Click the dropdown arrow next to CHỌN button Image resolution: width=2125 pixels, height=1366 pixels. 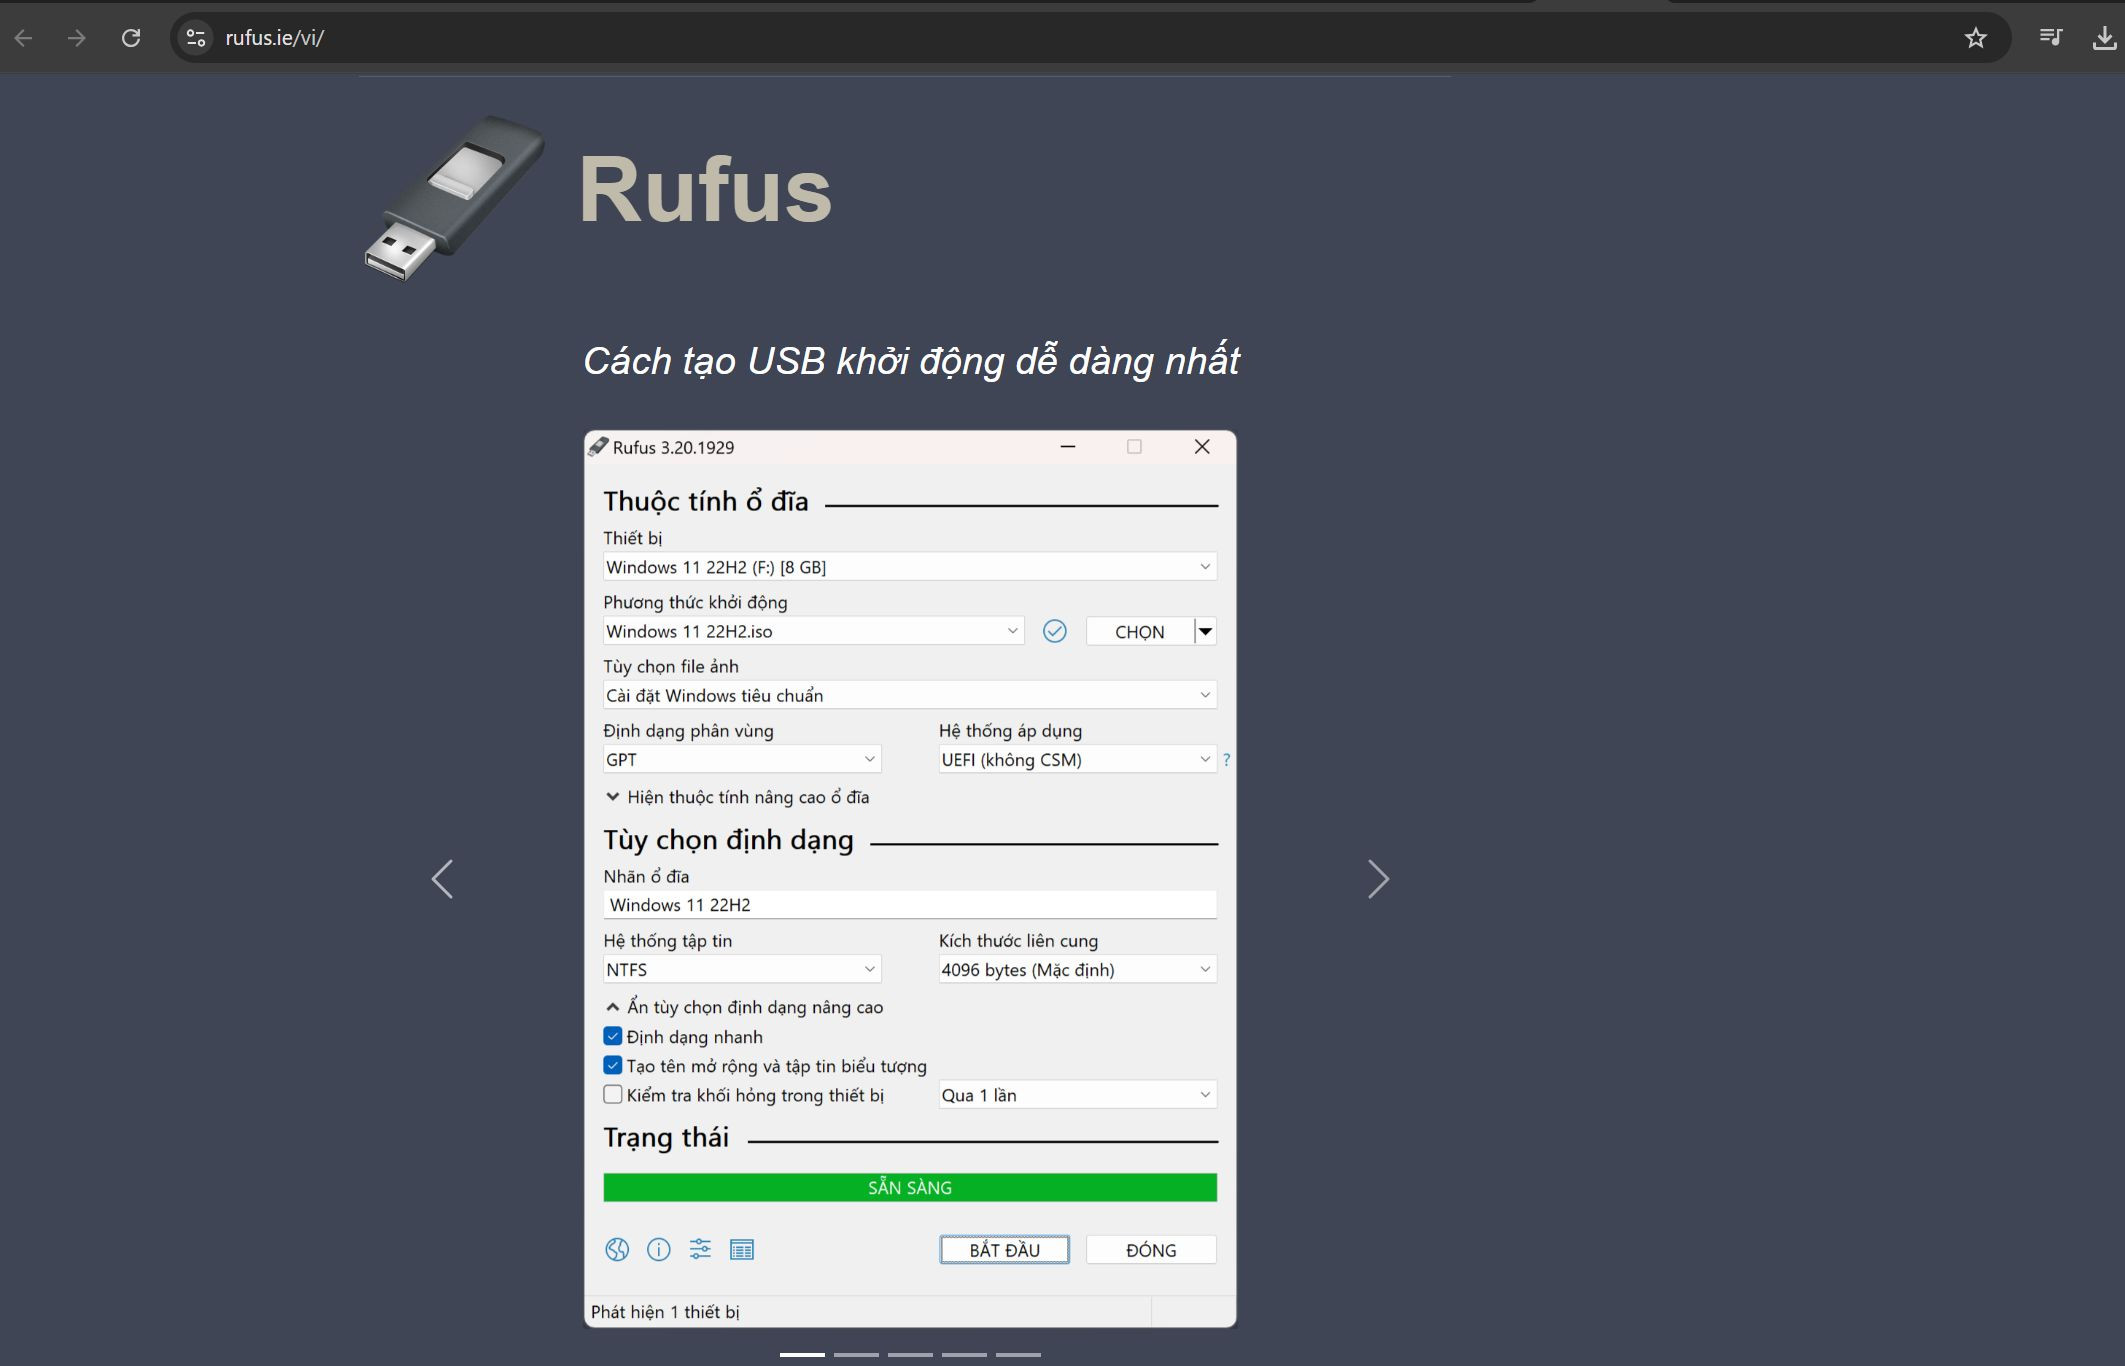click(1208, 630)
